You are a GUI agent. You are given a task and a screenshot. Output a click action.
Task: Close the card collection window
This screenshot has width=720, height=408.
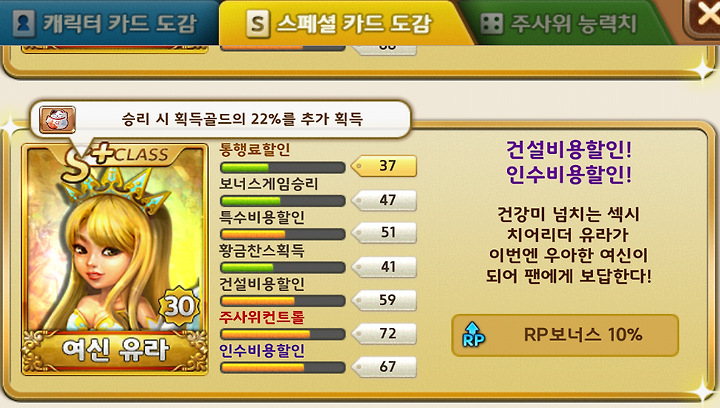703,17
